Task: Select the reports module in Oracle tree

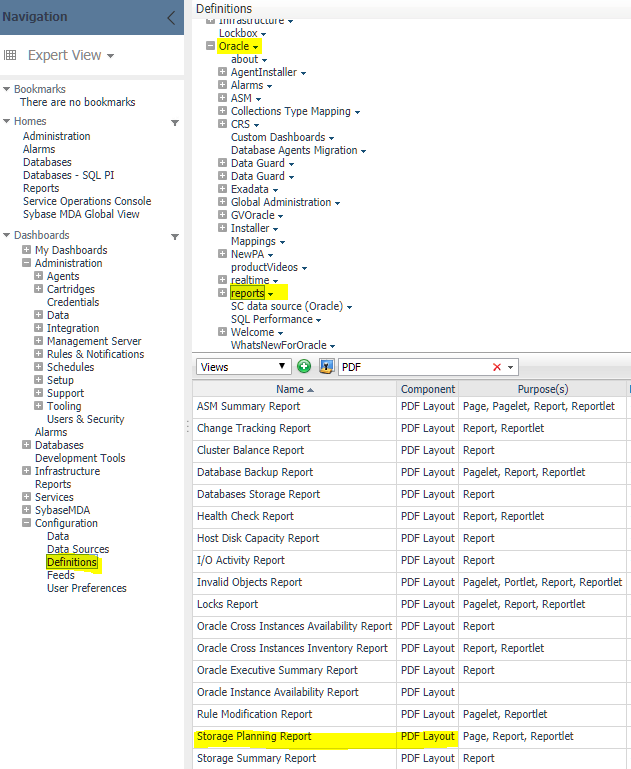Action: (248, 293)
